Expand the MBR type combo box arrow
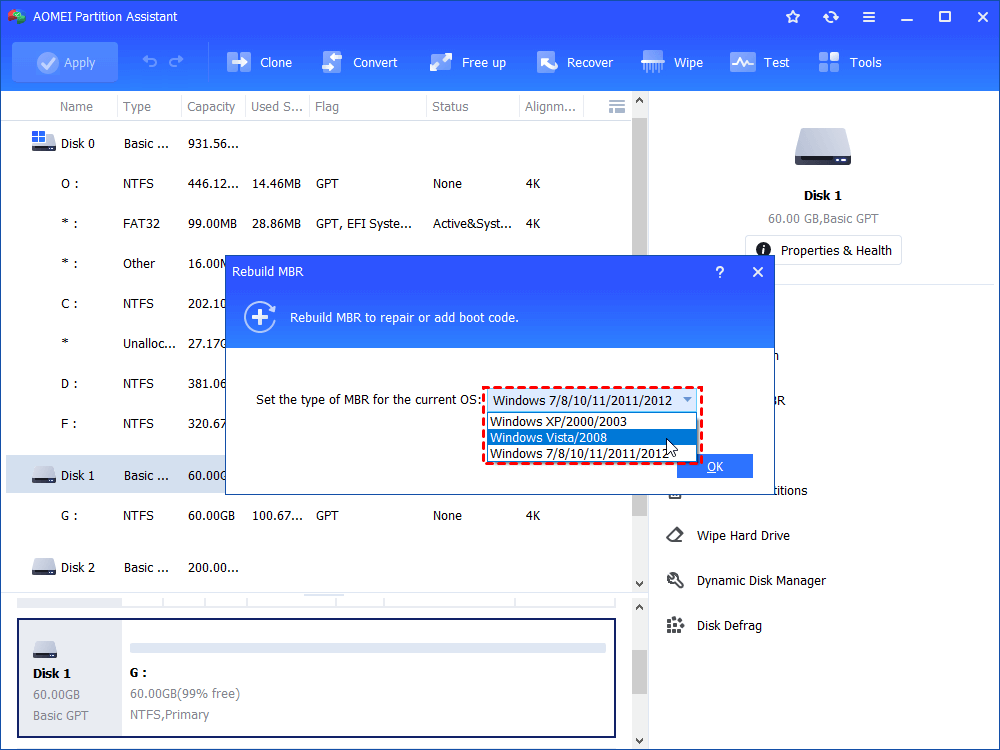Image resolution: width=1000 pixels, height=750 pixels. (x=687, y=400)
